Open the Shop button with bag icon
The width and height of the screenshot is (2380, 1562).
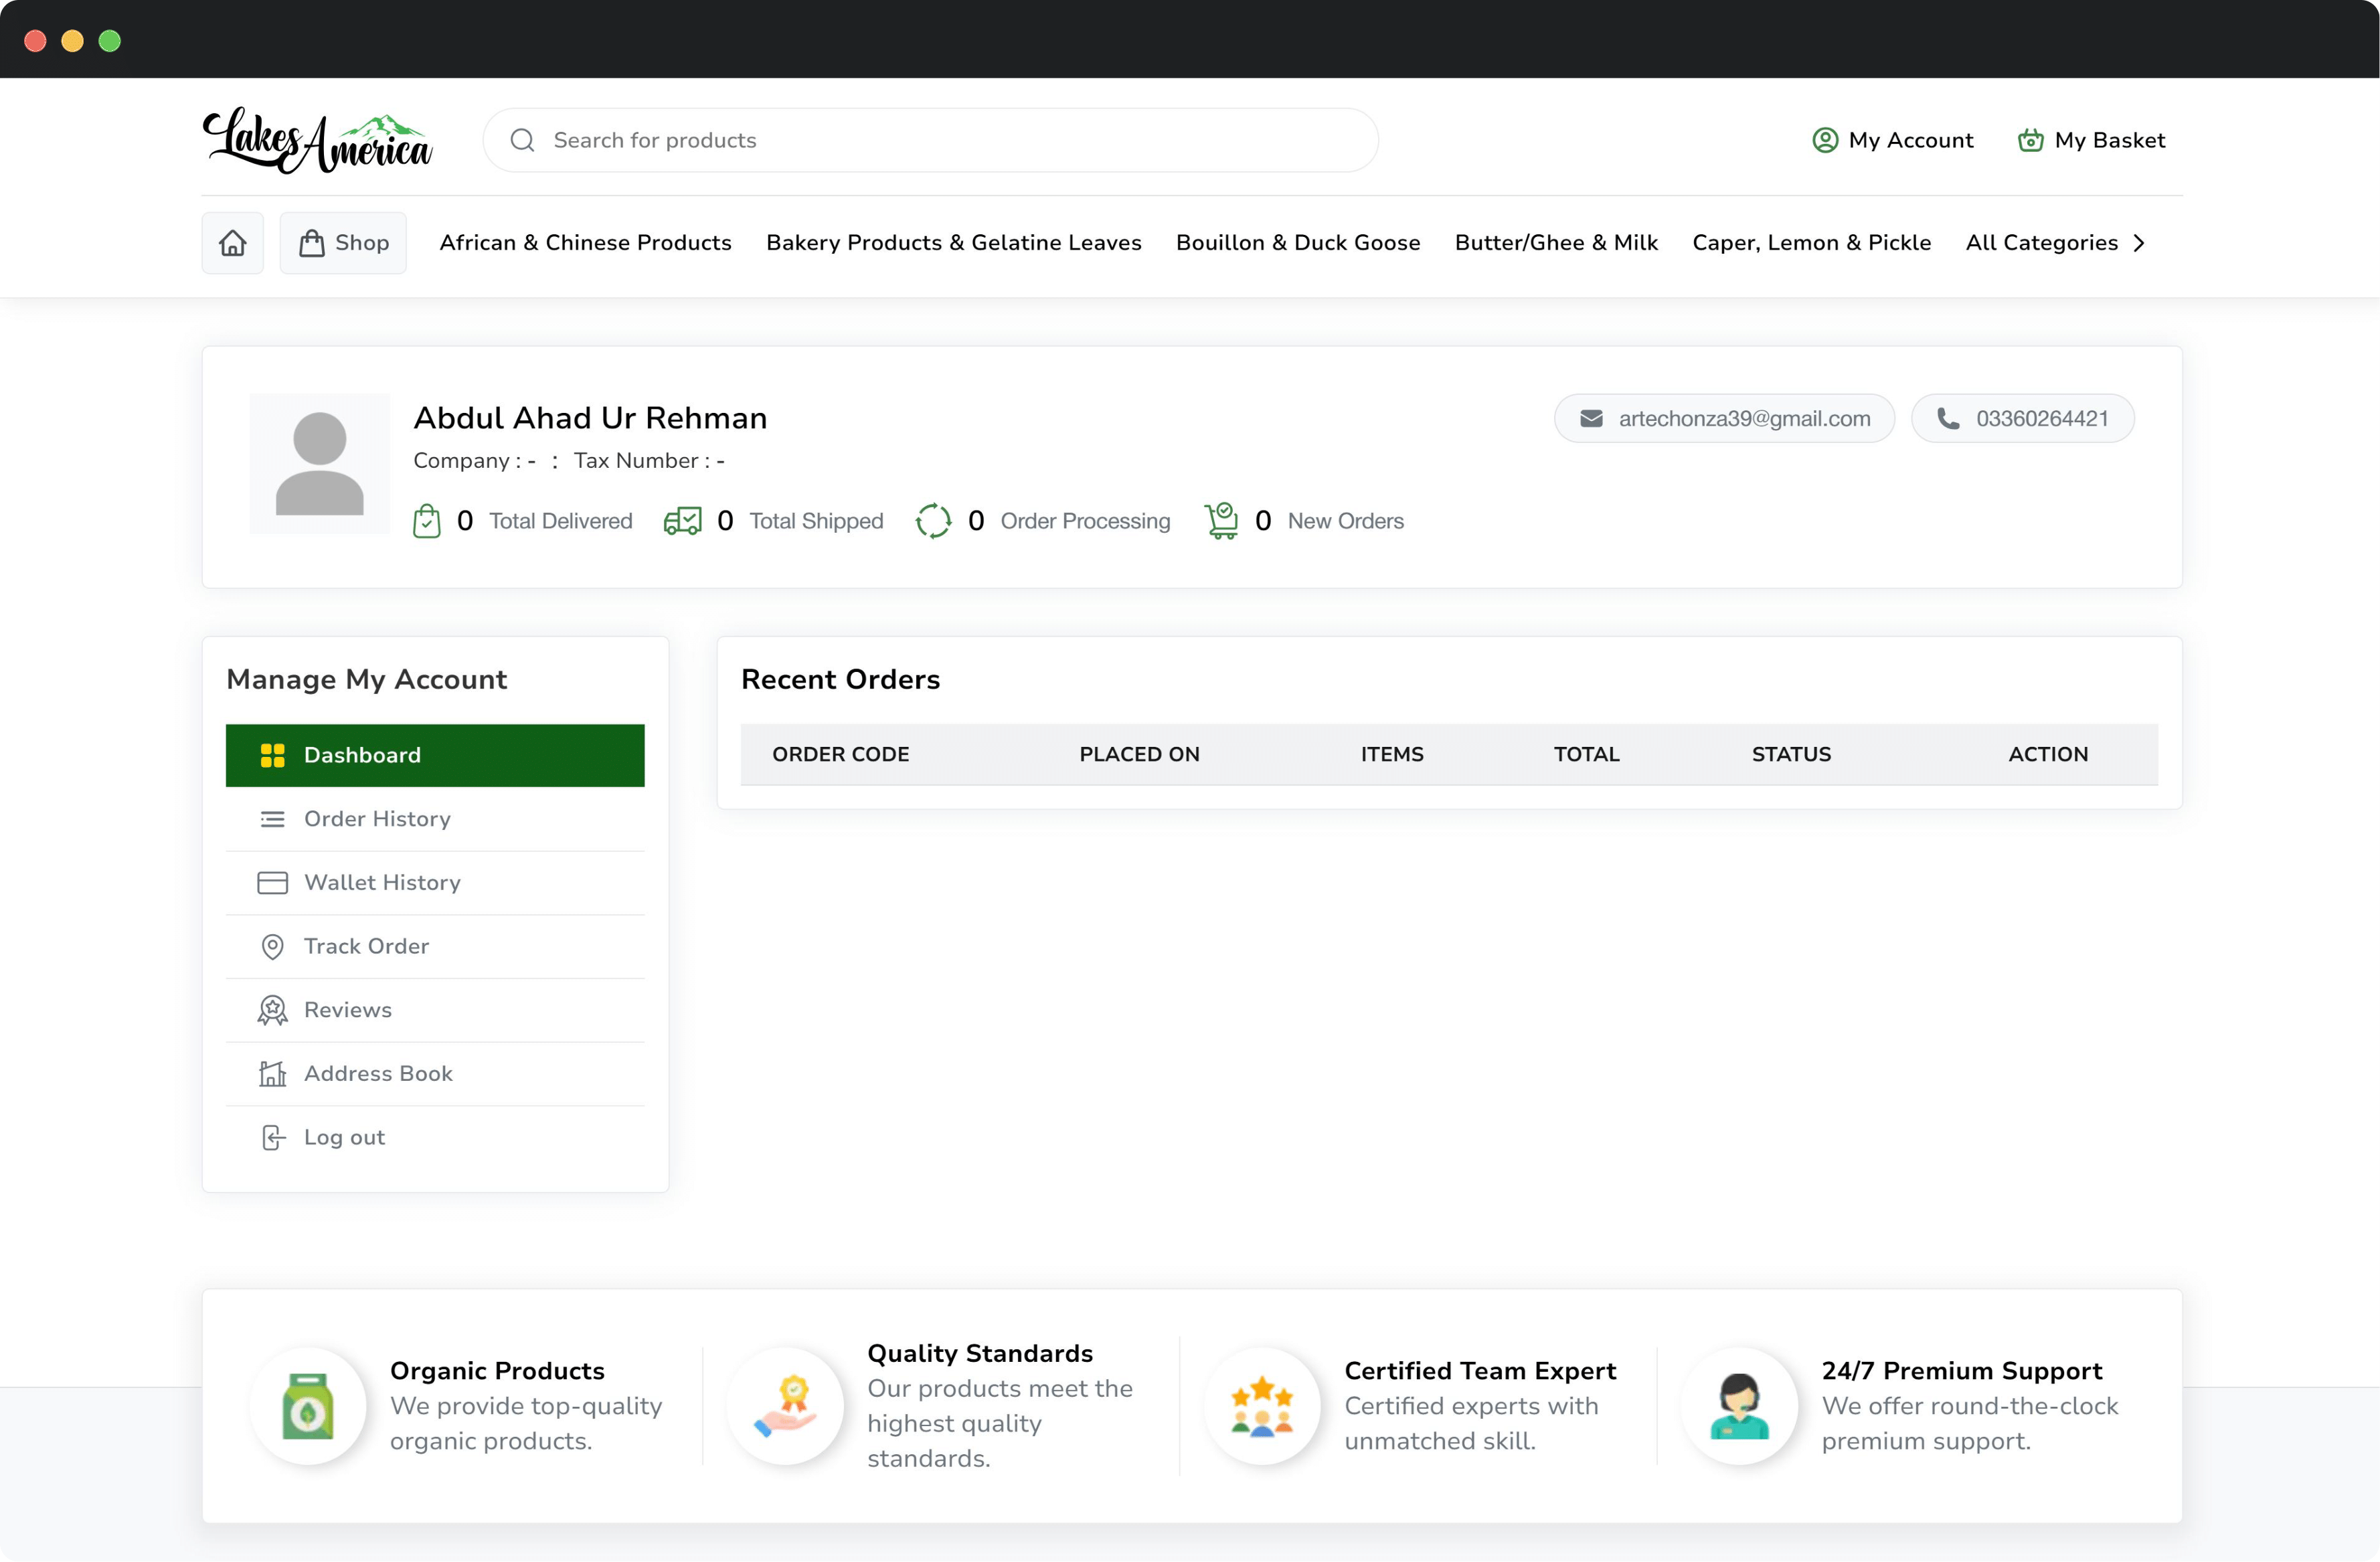(343, 243)
